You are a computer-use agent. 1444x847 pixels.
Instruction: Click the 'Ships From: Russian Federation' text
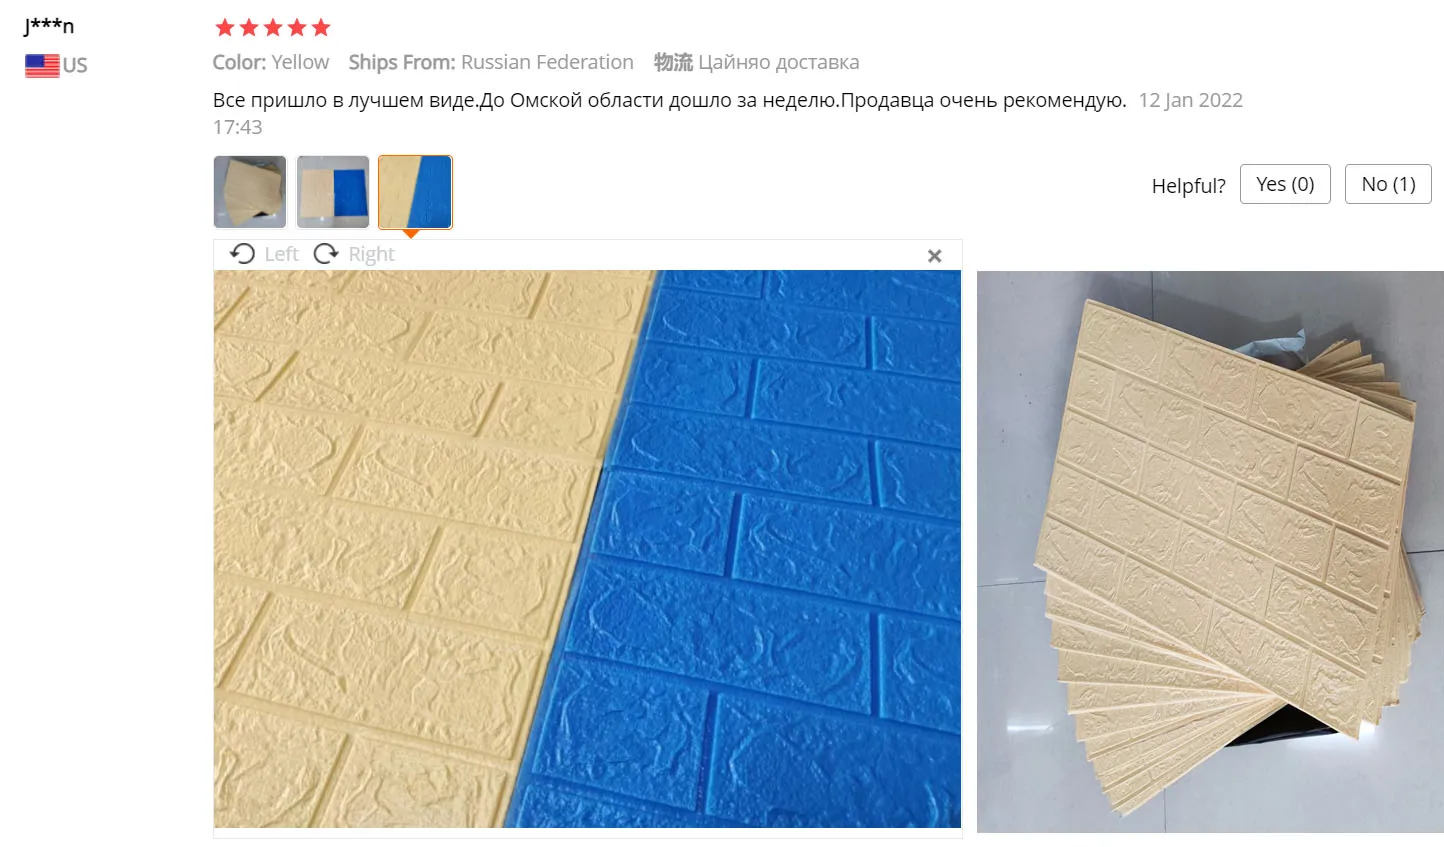coord(491,62)
